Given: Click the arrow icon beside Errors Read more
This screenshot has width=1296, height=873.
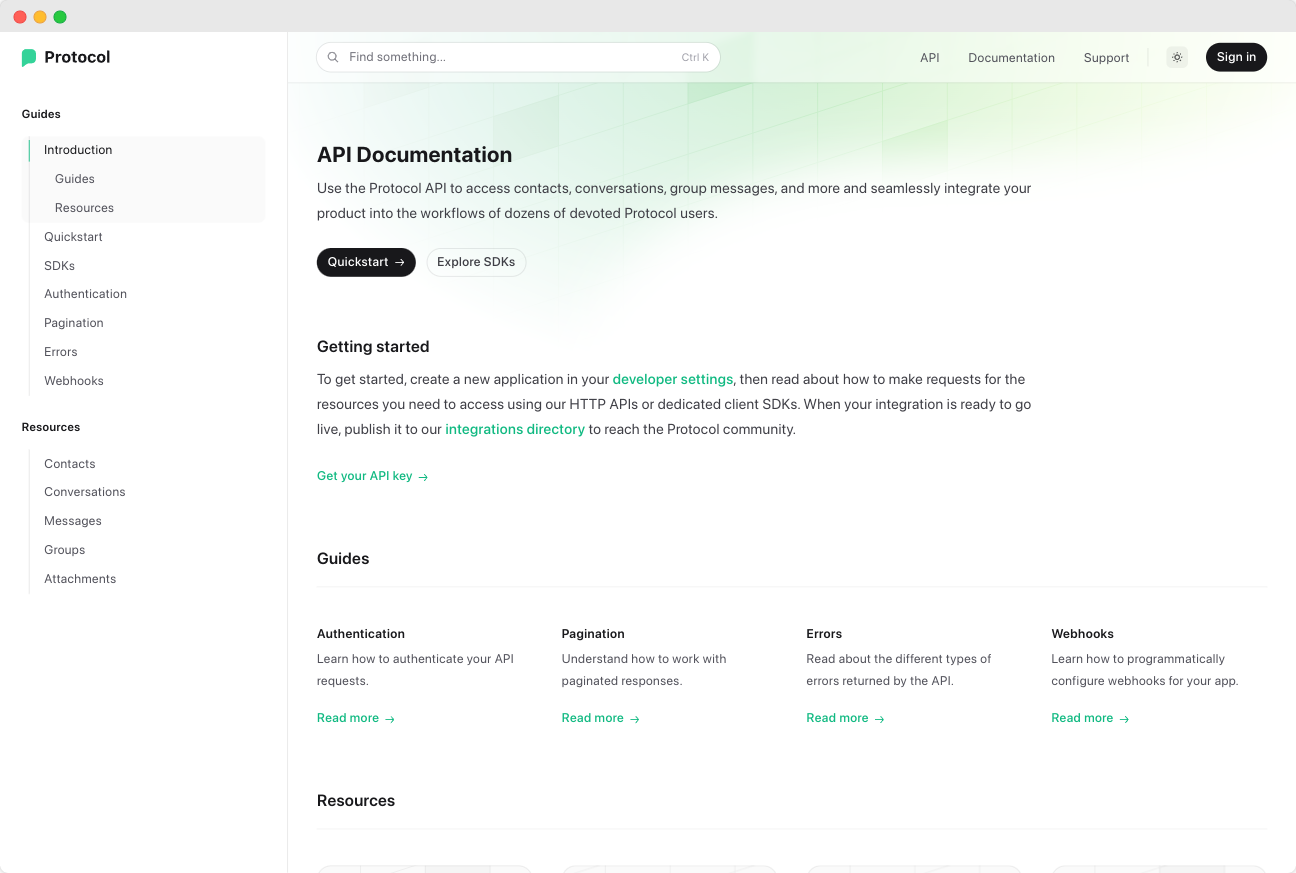Looking at the screenshot, I should click(880, 719).
